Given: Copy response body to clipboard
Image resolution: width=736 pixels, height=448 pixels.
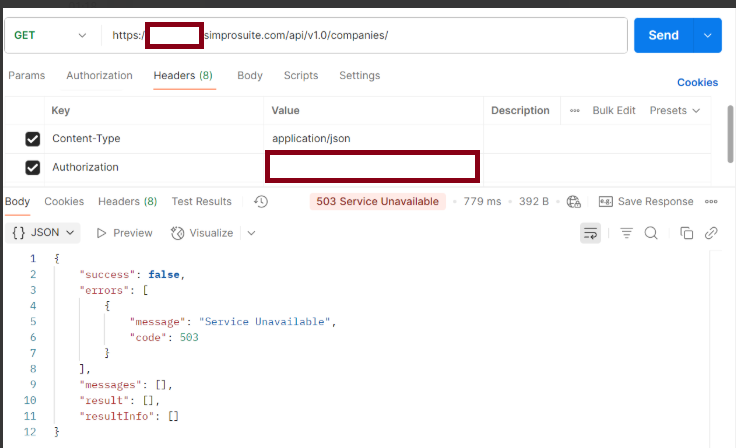Looking at the screenshot, I should pos(686,233).
